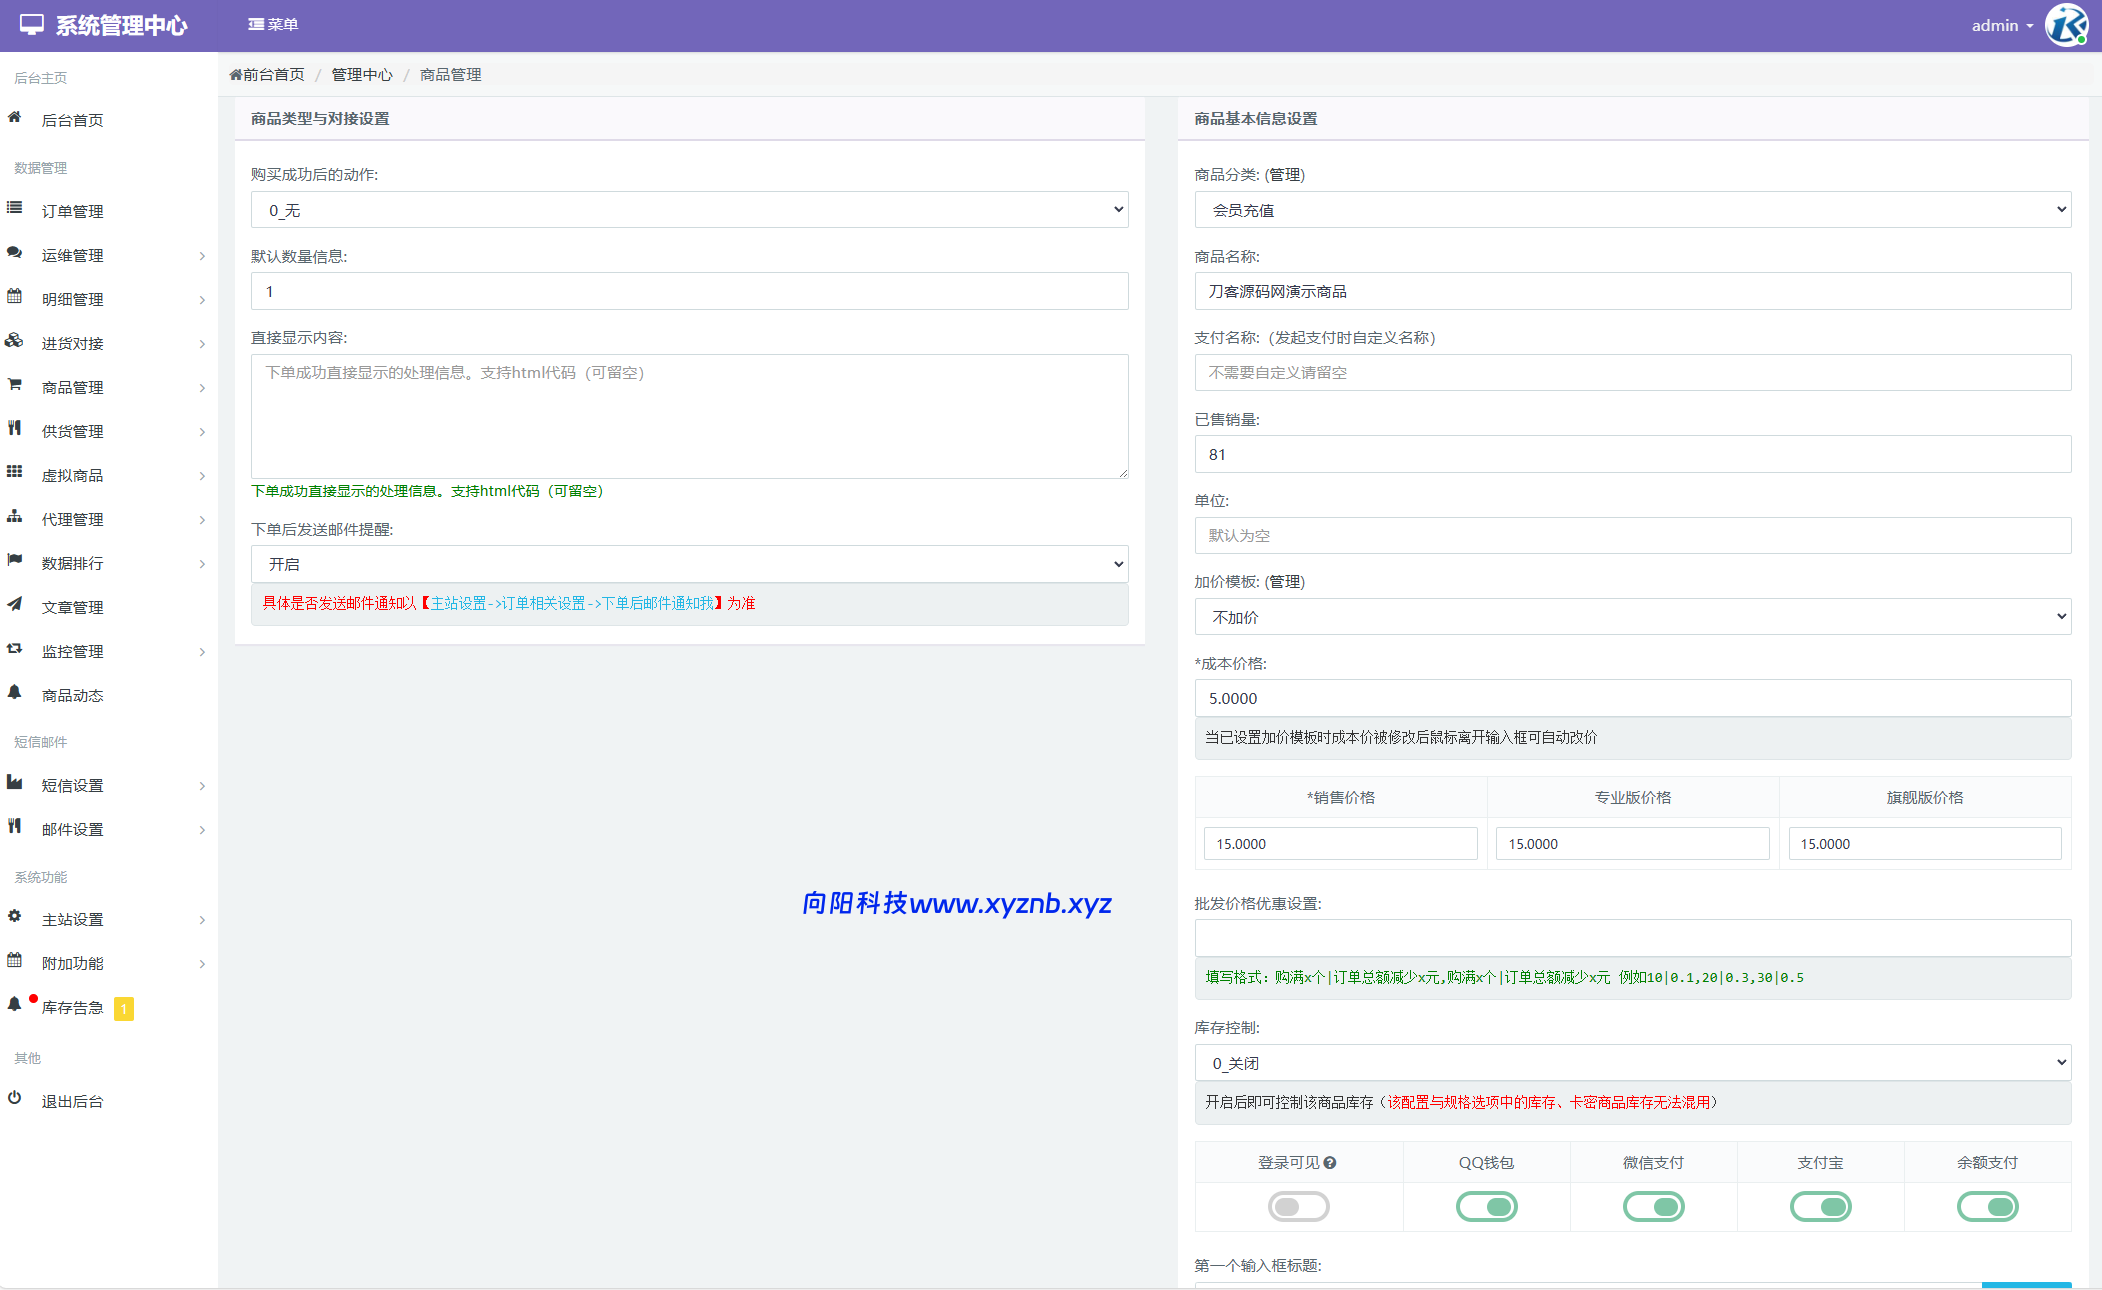Click the shopping cart icon for 商品管理
Image resolution: width=2102 pixels, height=1290 pixels.
[15, 385]
